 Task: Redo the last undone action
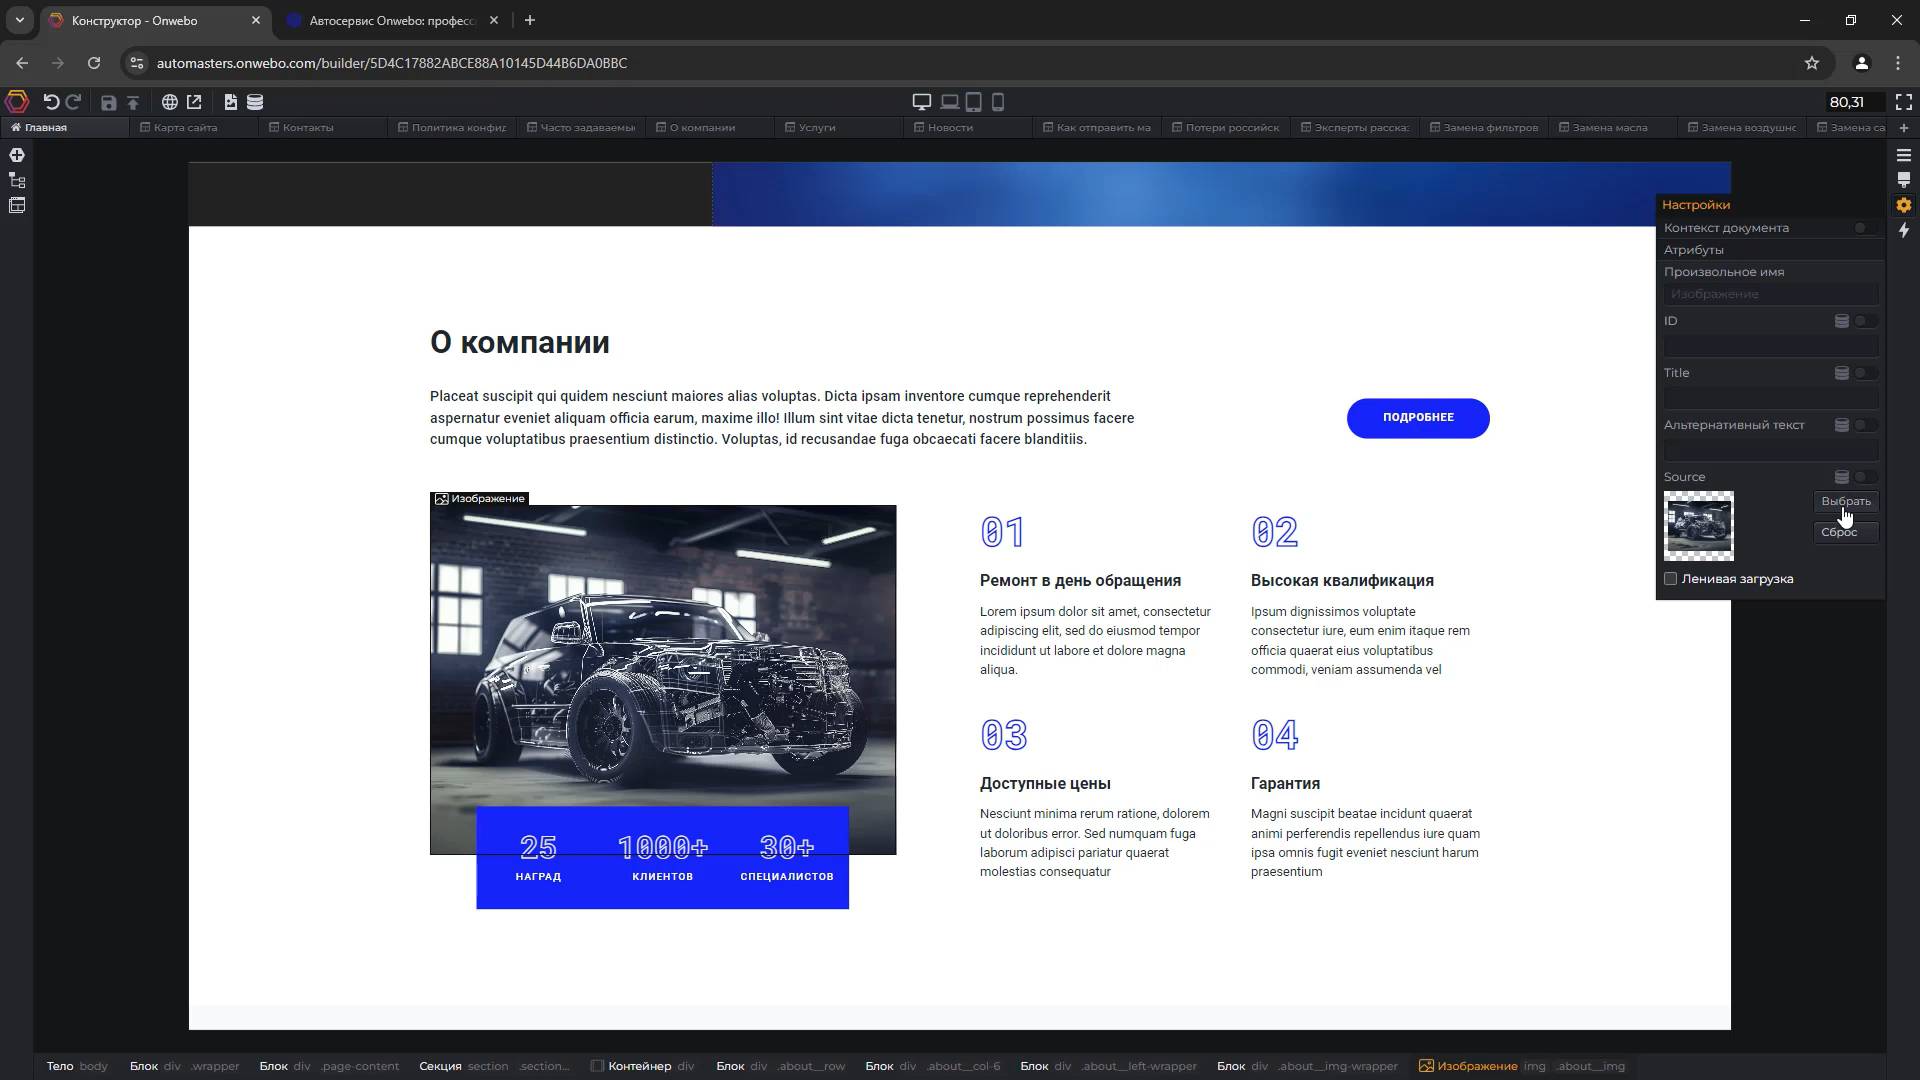74,101
